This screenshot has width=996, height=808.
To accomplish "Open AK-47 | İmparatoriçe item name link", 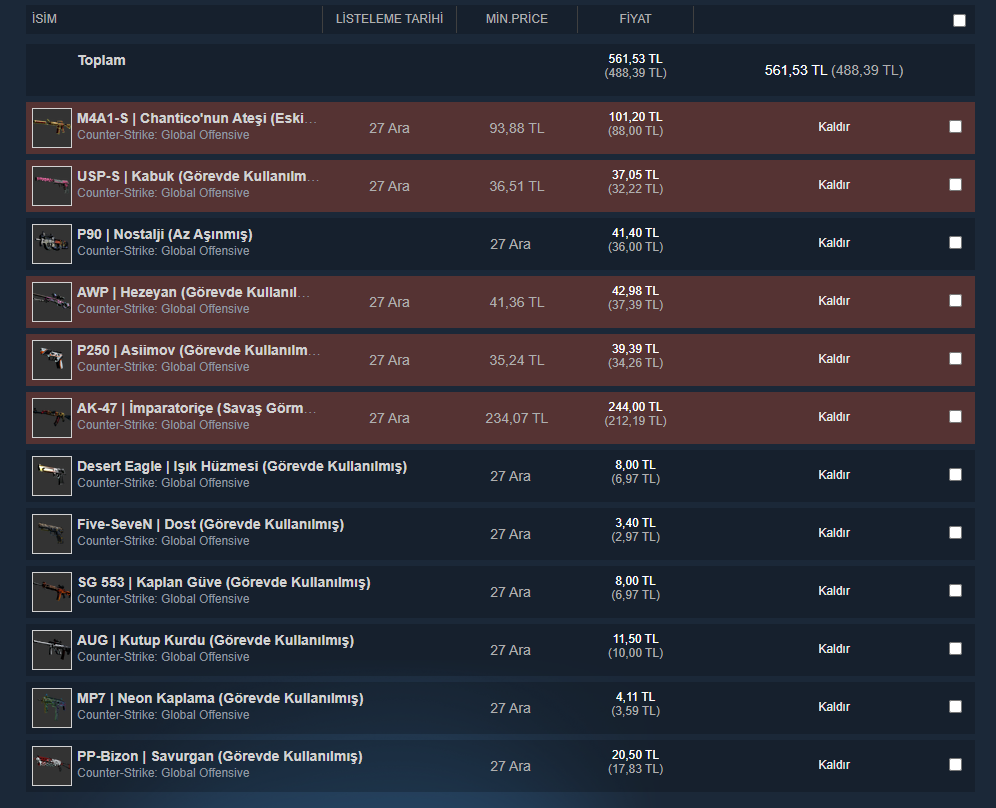I will click(196, 408).
